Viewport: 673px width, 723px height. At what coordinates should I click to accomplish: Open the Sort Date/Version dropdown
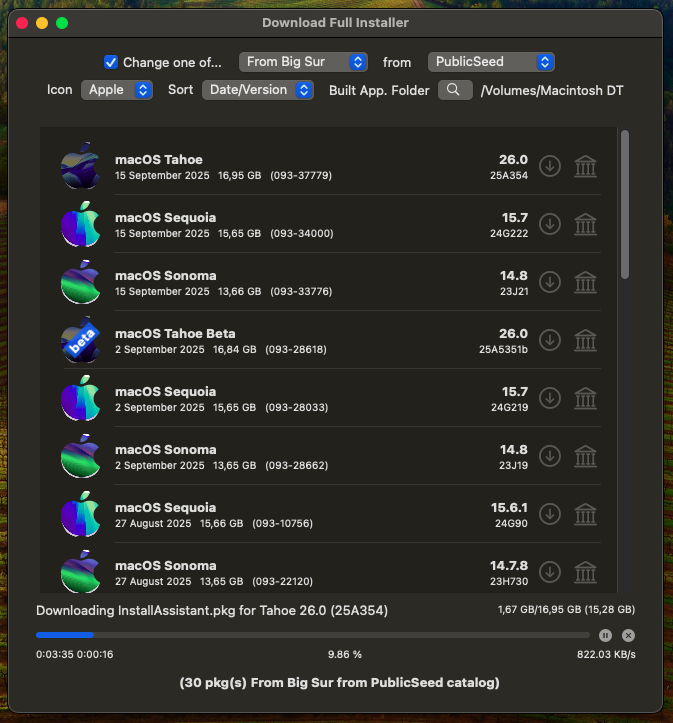pos(258,90)
